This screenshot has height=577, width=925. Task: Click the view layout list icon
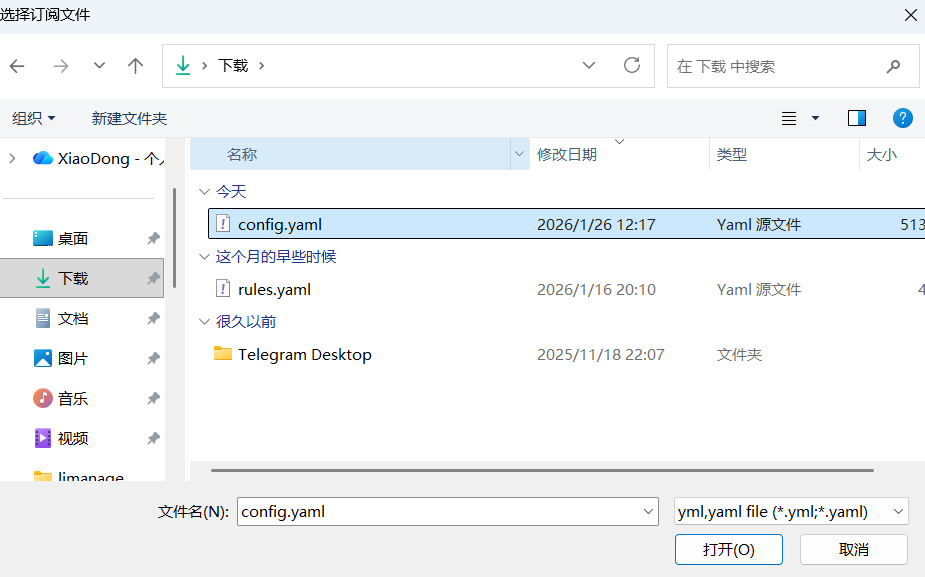click(x=789, y=118)
